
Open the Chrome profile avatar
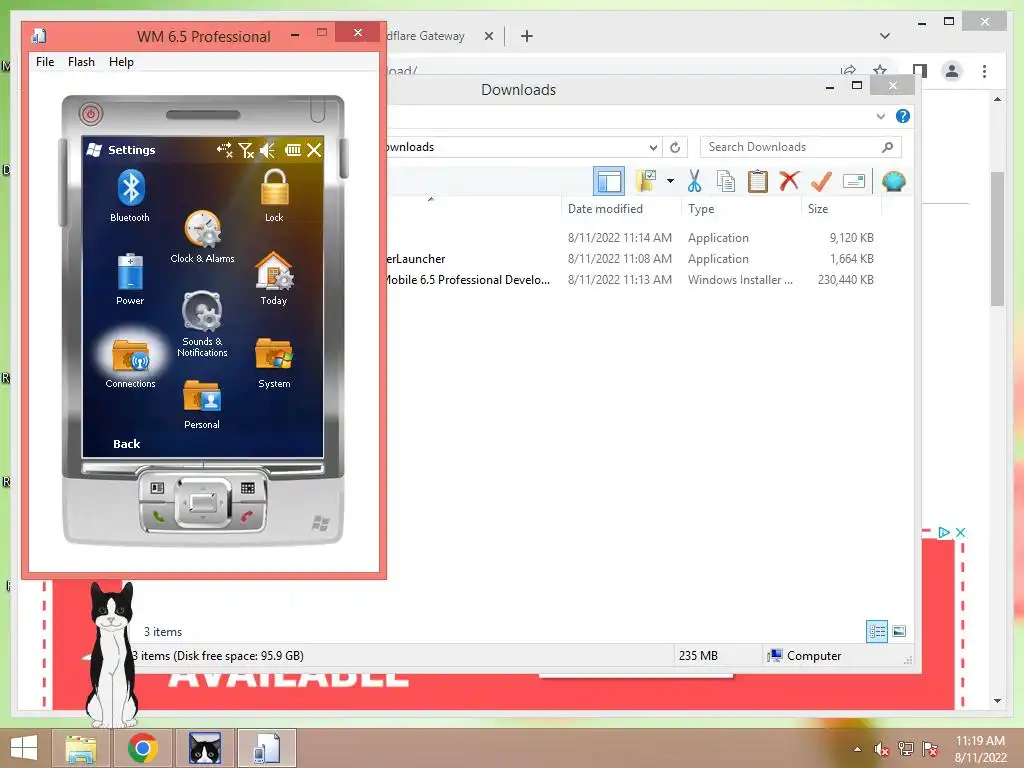(x=952, y=71)
